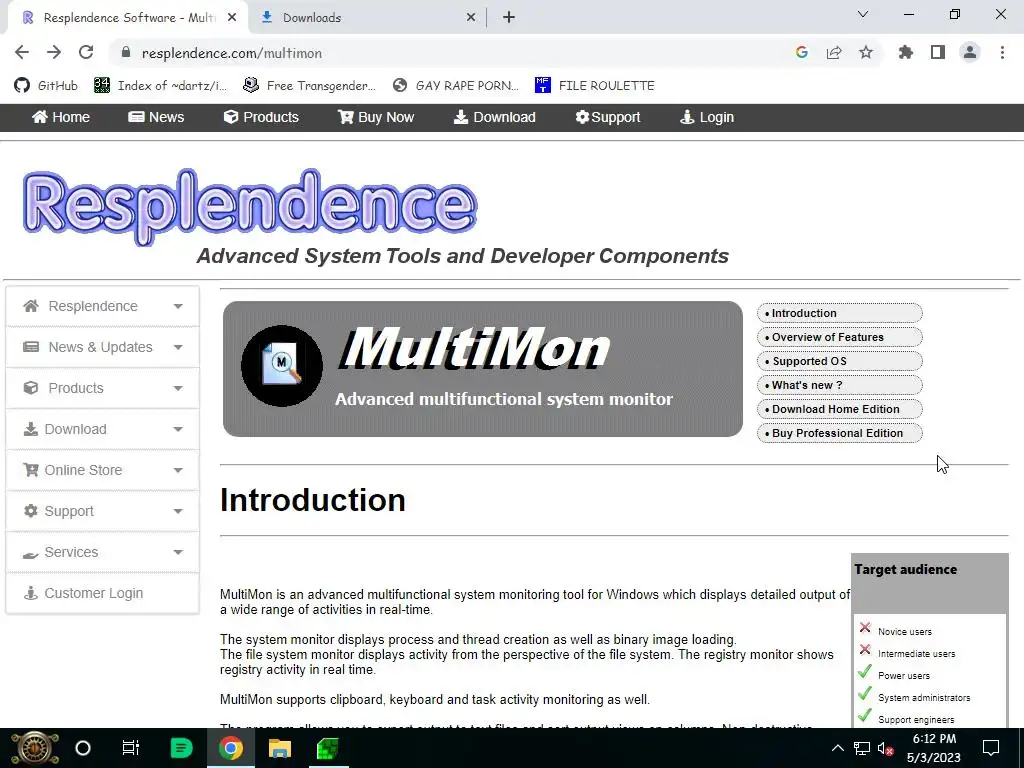The image size is (1024, 768).
Task: Open the Index of ~dartz bookmark
Action: (161, 86)
